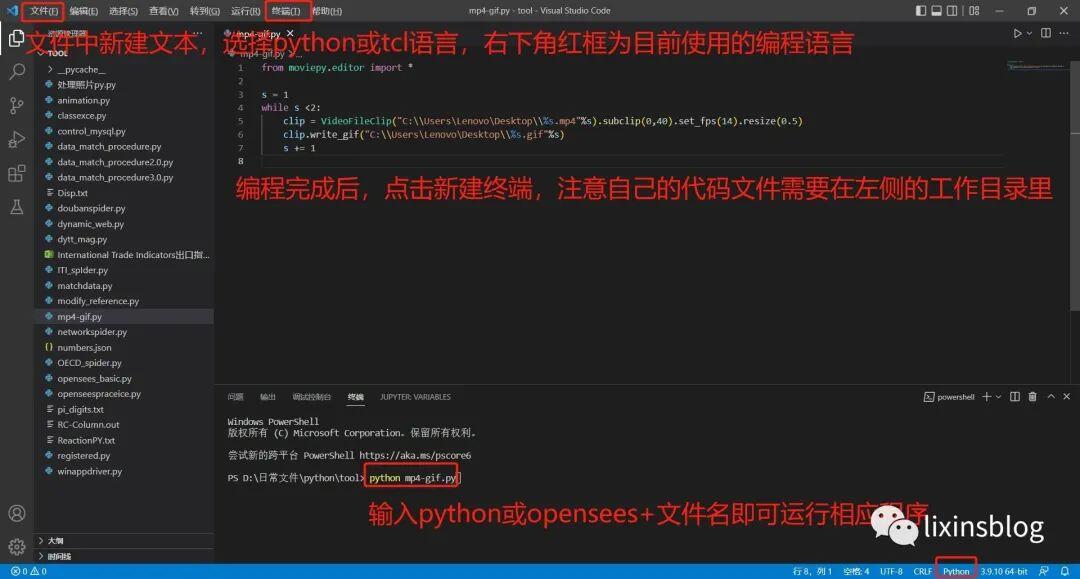Open the File menu
1080x579 pixels.
tap(43, 11)
